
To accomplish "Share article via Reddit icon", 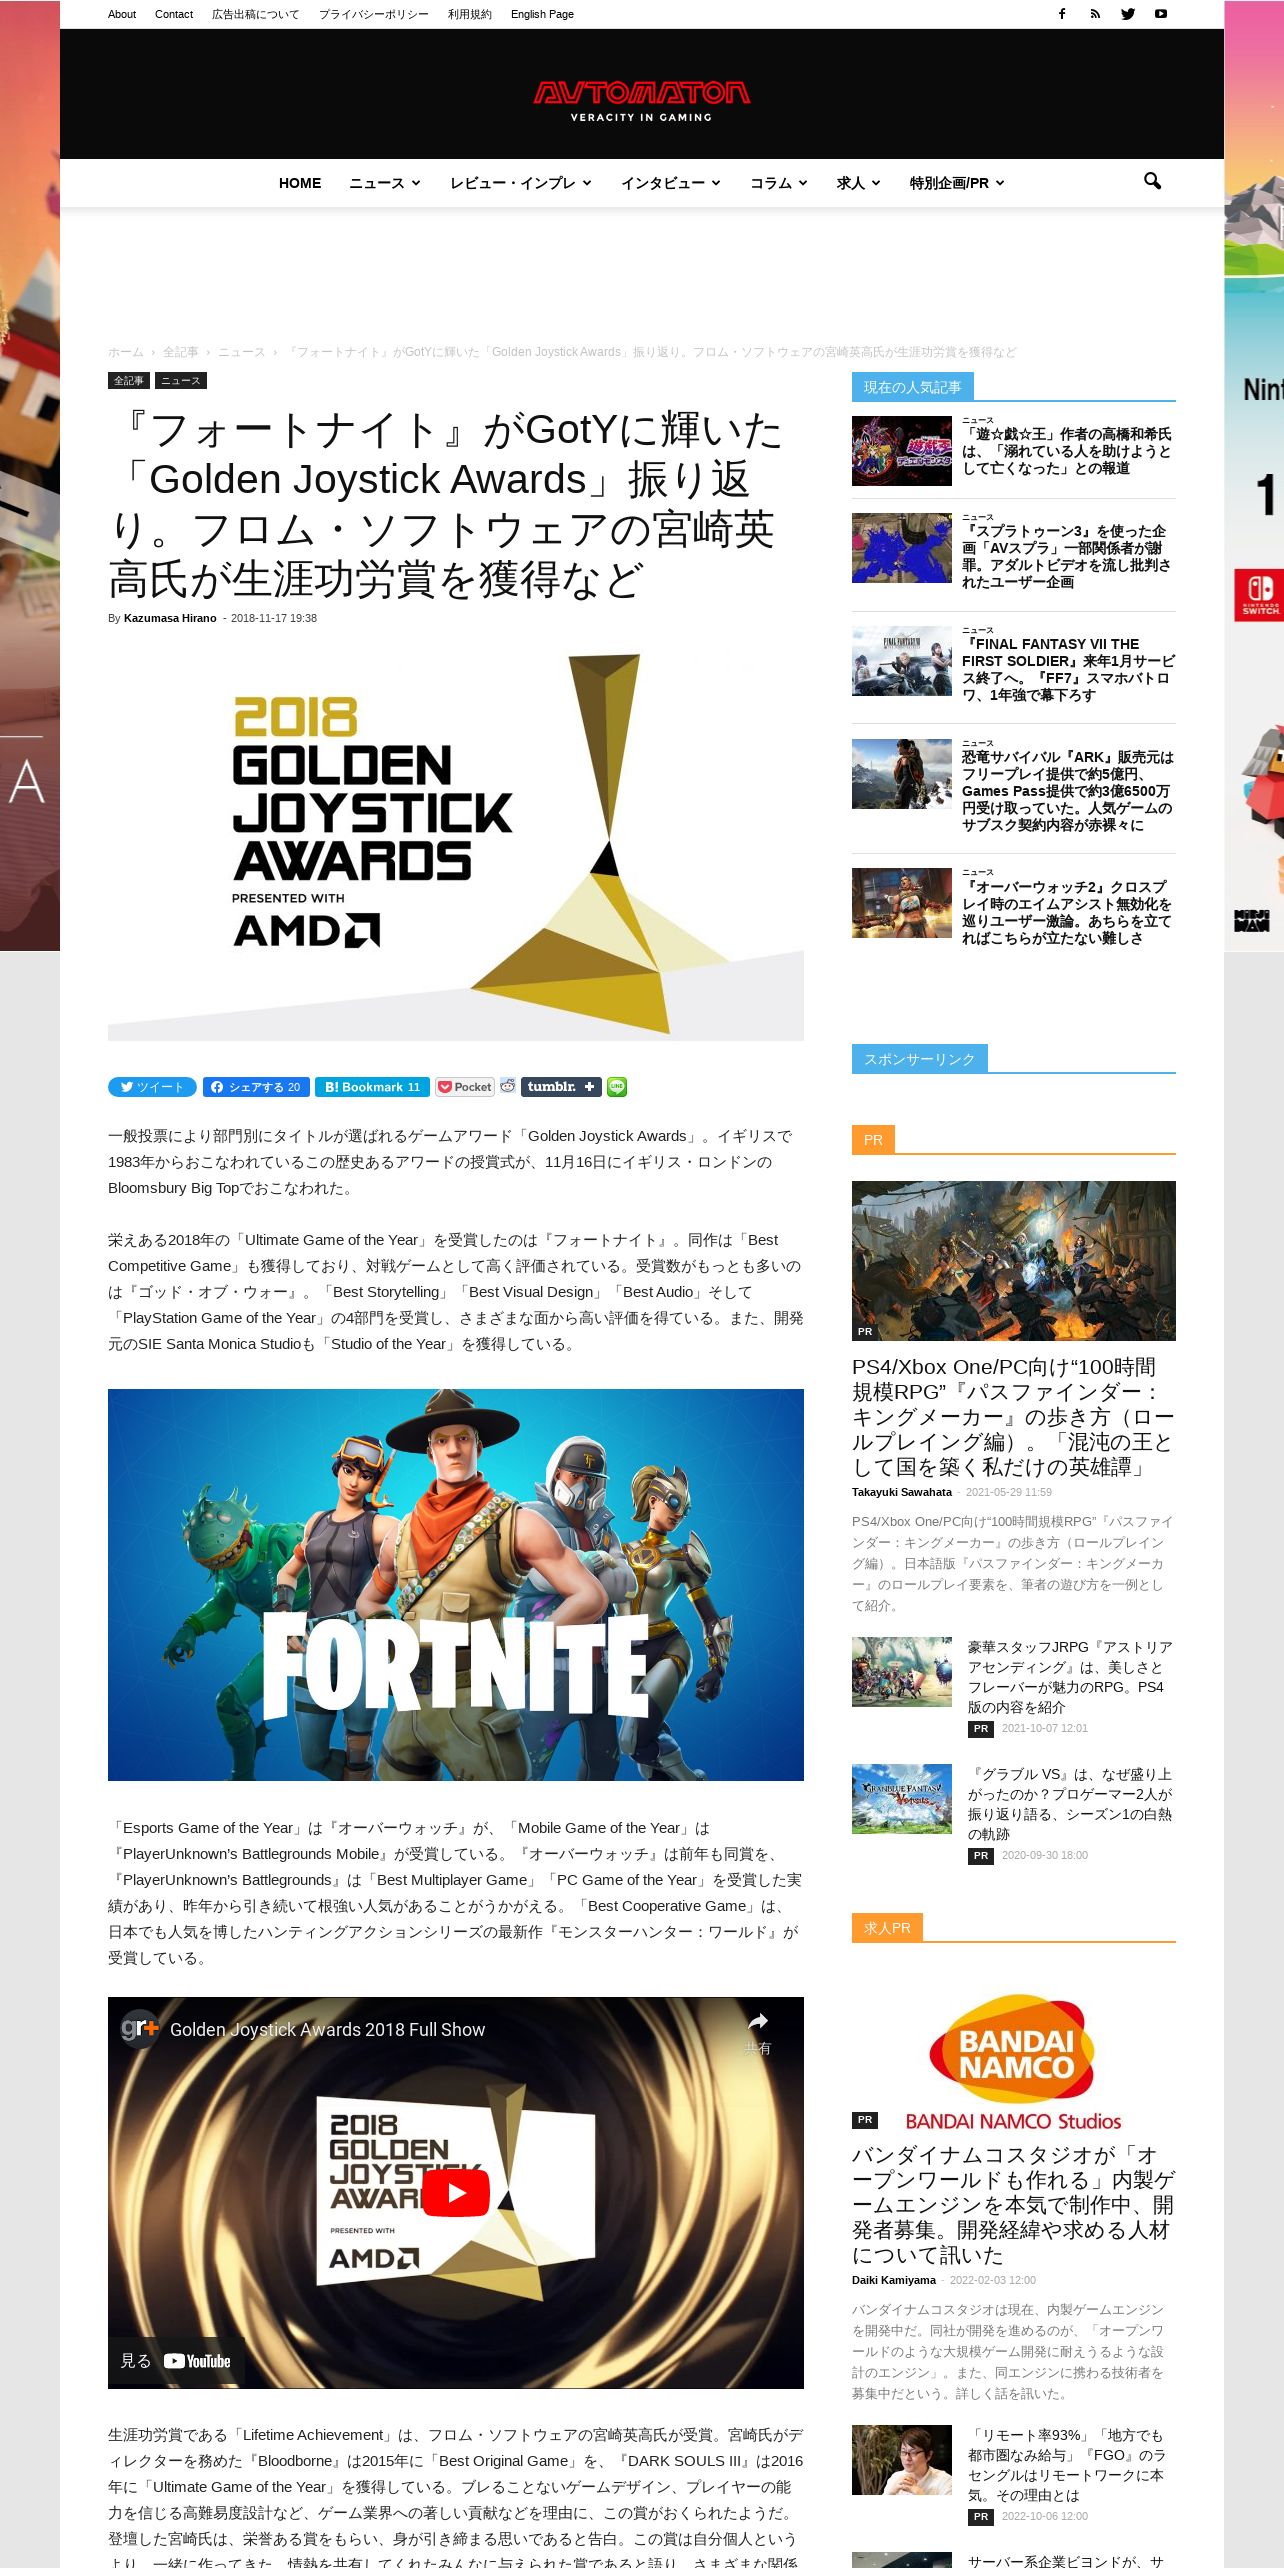I will pos(508,1086).
